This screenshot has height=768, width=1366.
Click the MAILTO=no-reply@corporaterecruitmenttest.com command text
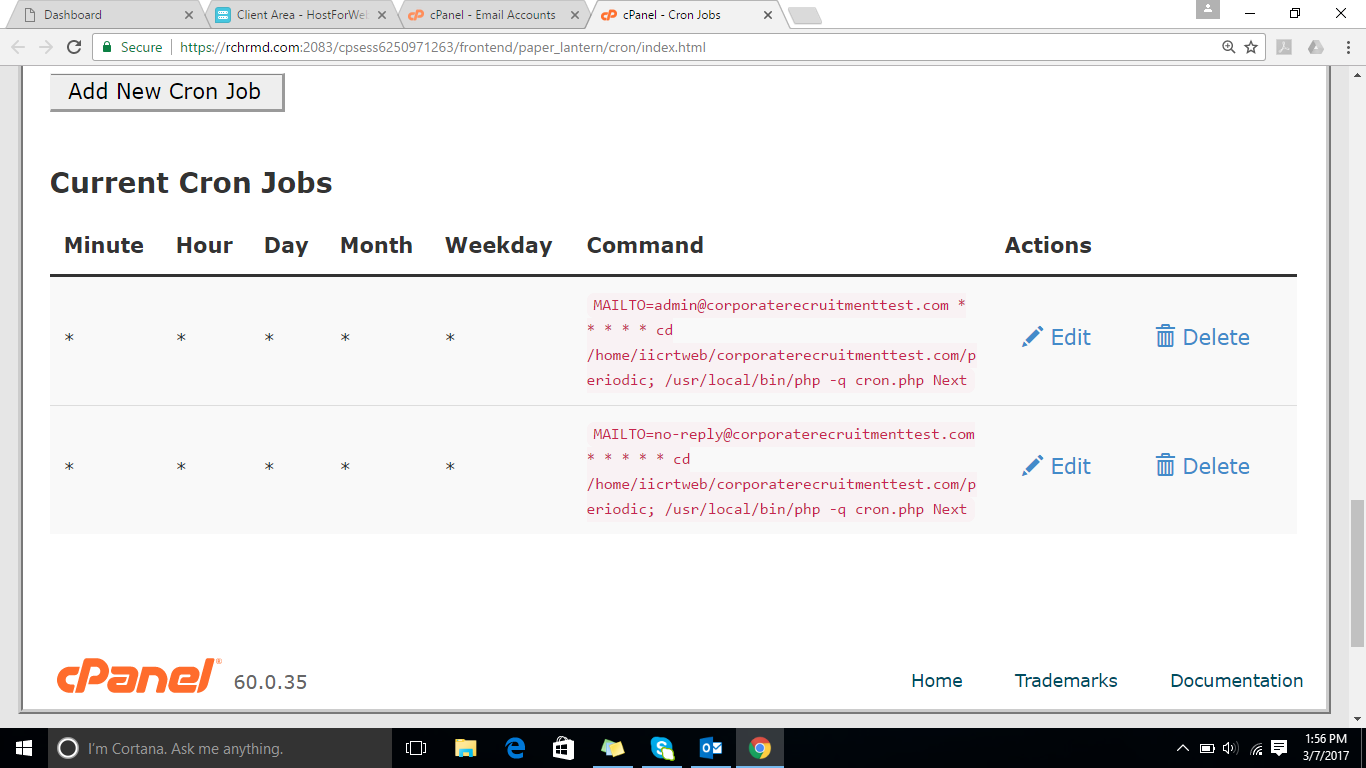pyautogui.click(x=784, y=434)
